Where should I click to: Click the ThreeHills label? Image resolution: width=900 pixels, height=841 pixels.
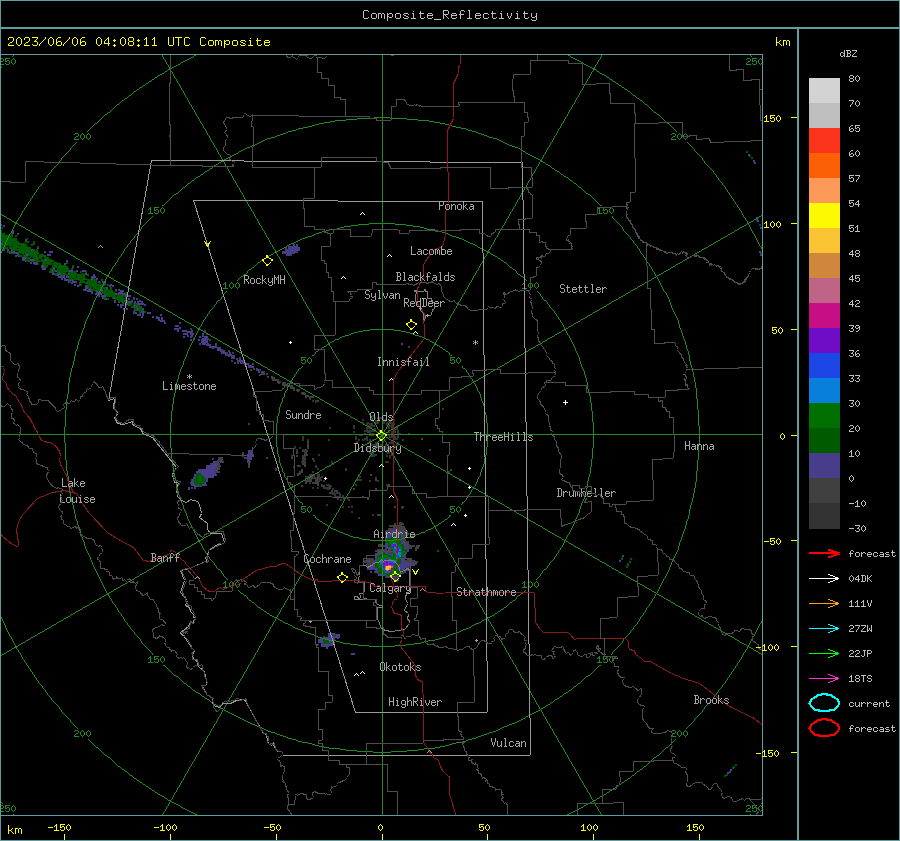coord(503,437)
